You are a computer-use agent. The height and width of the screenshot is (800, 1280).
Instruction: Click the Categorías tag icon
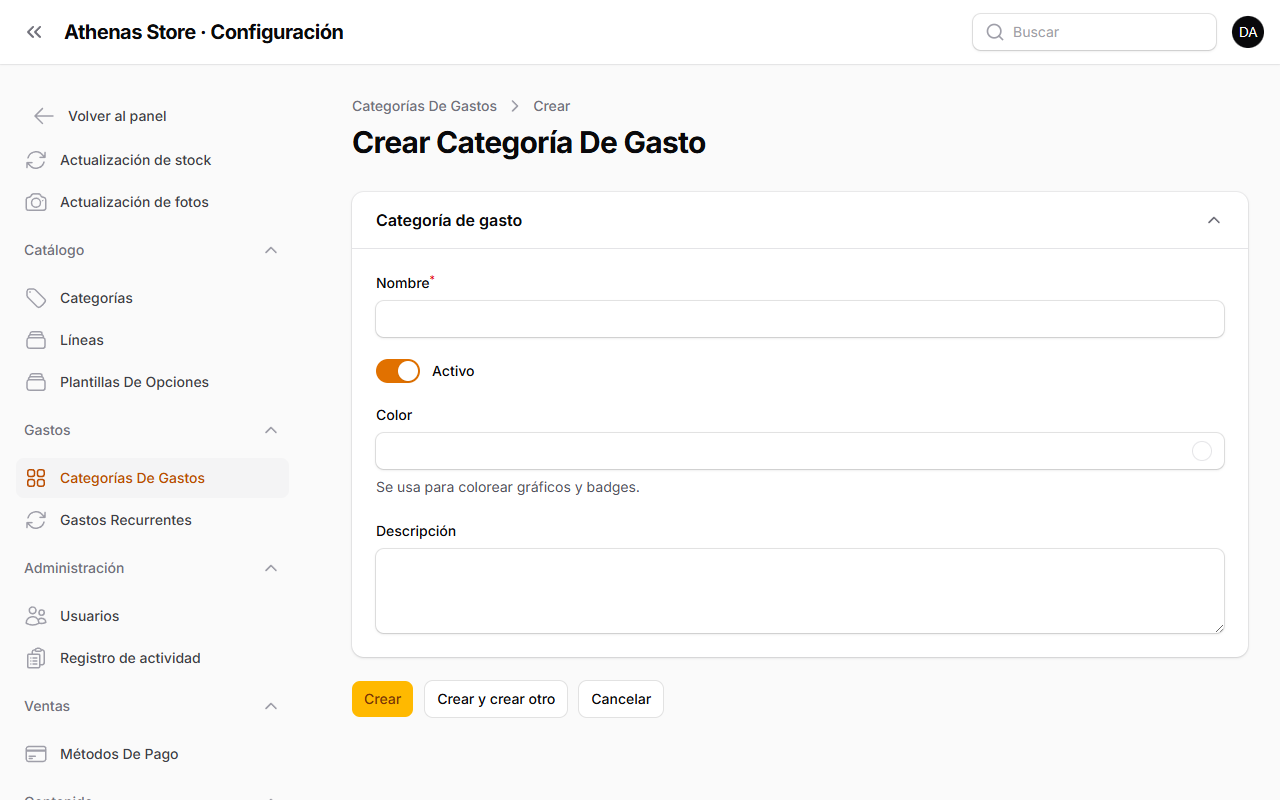[x=36, y=298]
